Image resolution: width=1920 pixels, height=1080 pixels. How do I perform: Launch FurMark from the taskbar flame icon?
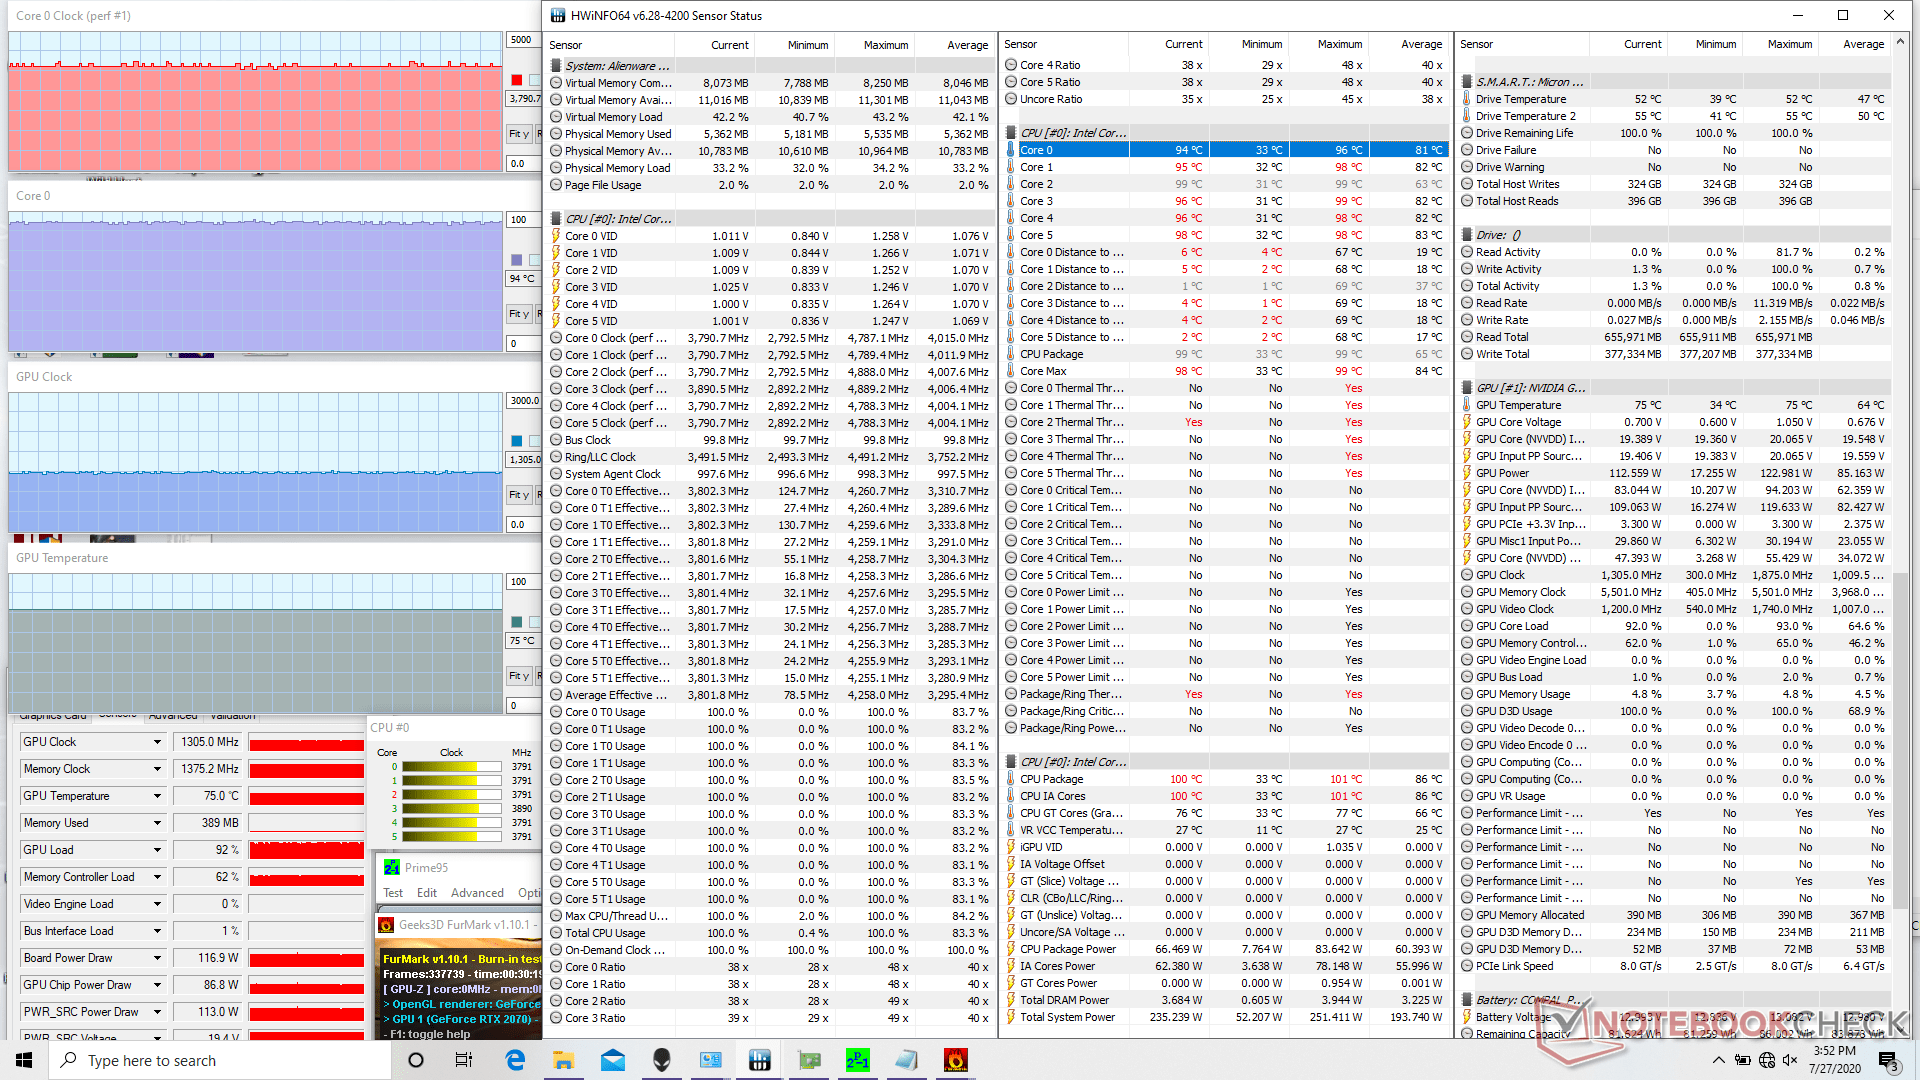tap(955, 1060)
